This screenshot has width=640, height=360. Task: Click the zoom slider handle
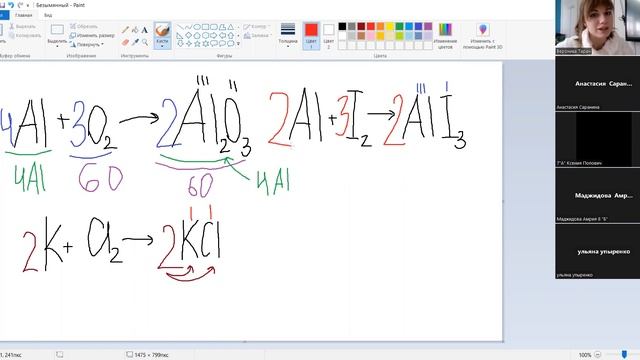pyautogui.click(x=624, y=354)
